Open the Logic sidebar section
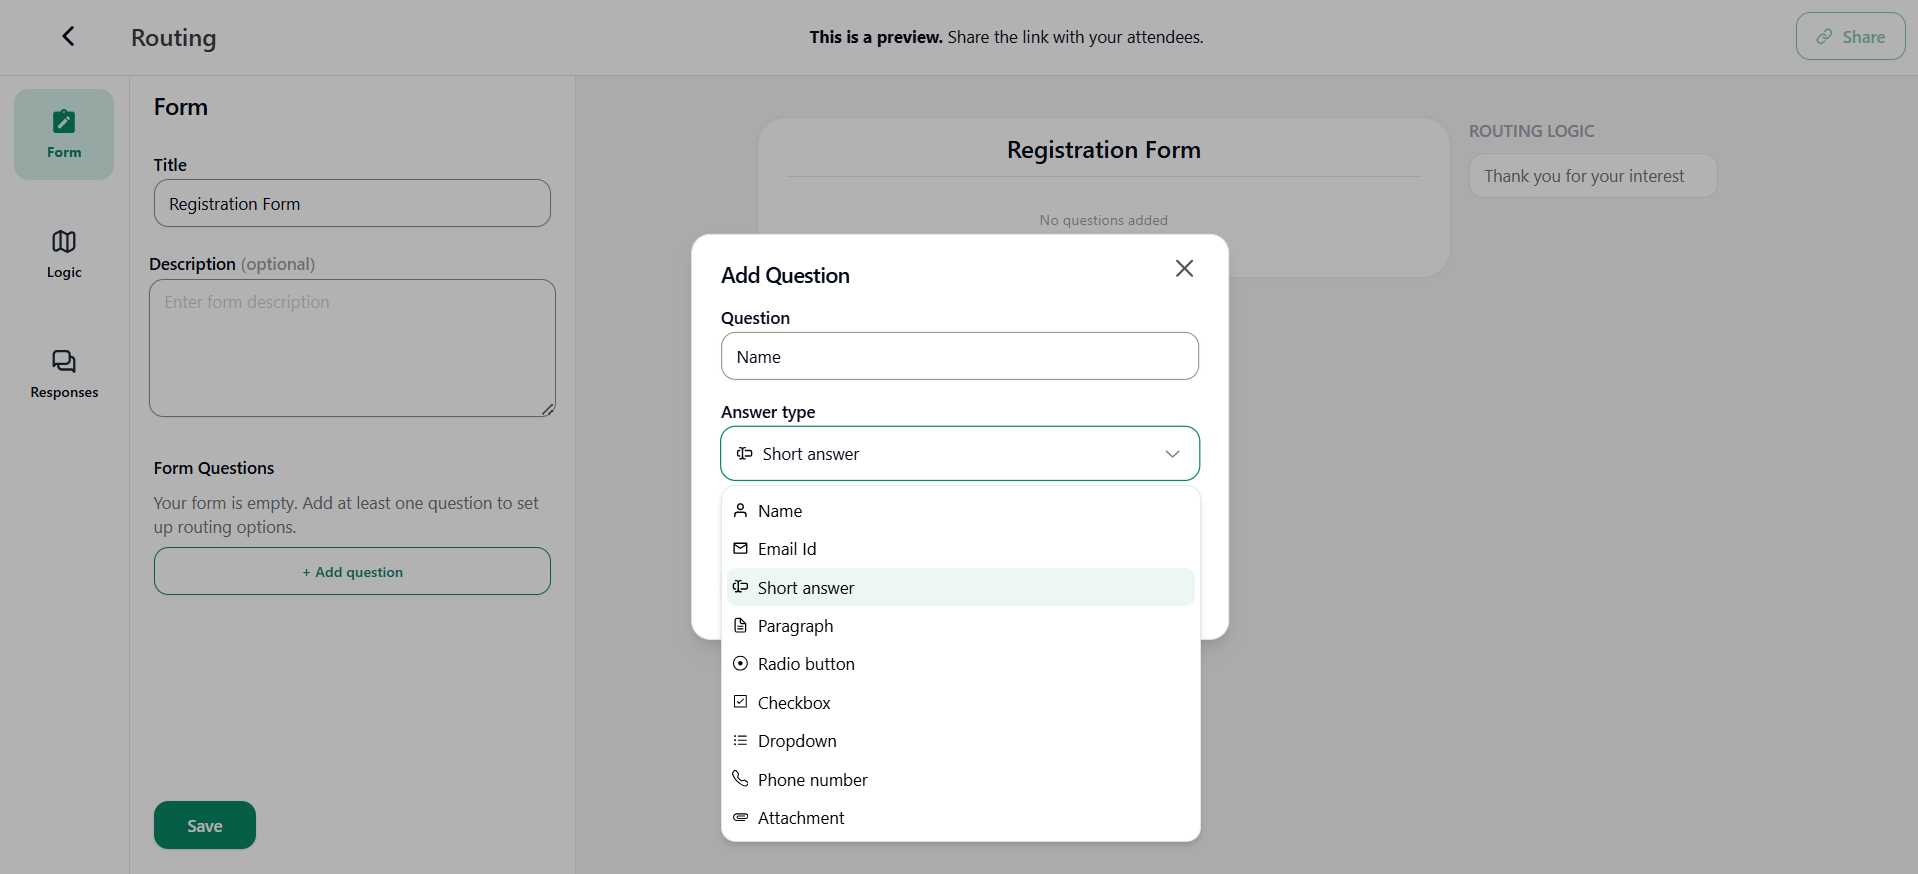This screenshot has width=1918, height=874. (64, 254)
